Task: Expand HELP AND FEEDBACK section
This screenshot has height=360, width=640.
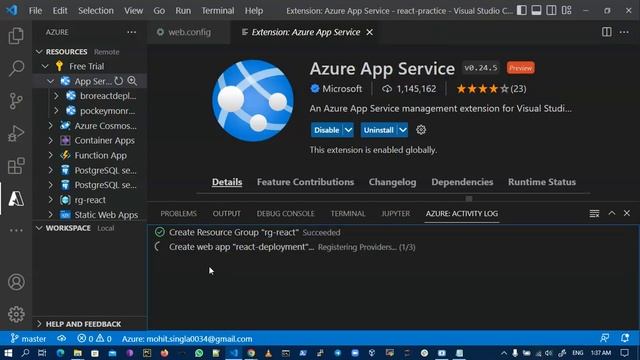Action: 39,324
